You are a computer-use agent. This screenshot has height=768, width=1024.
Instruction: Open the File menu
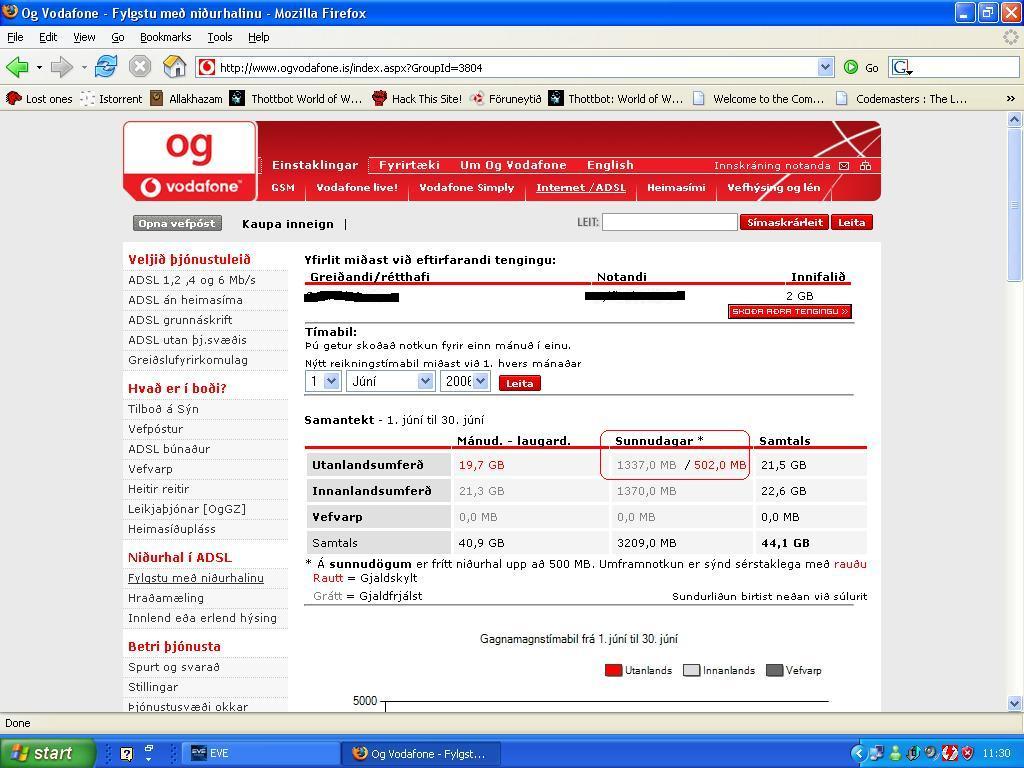click(15, 37)
